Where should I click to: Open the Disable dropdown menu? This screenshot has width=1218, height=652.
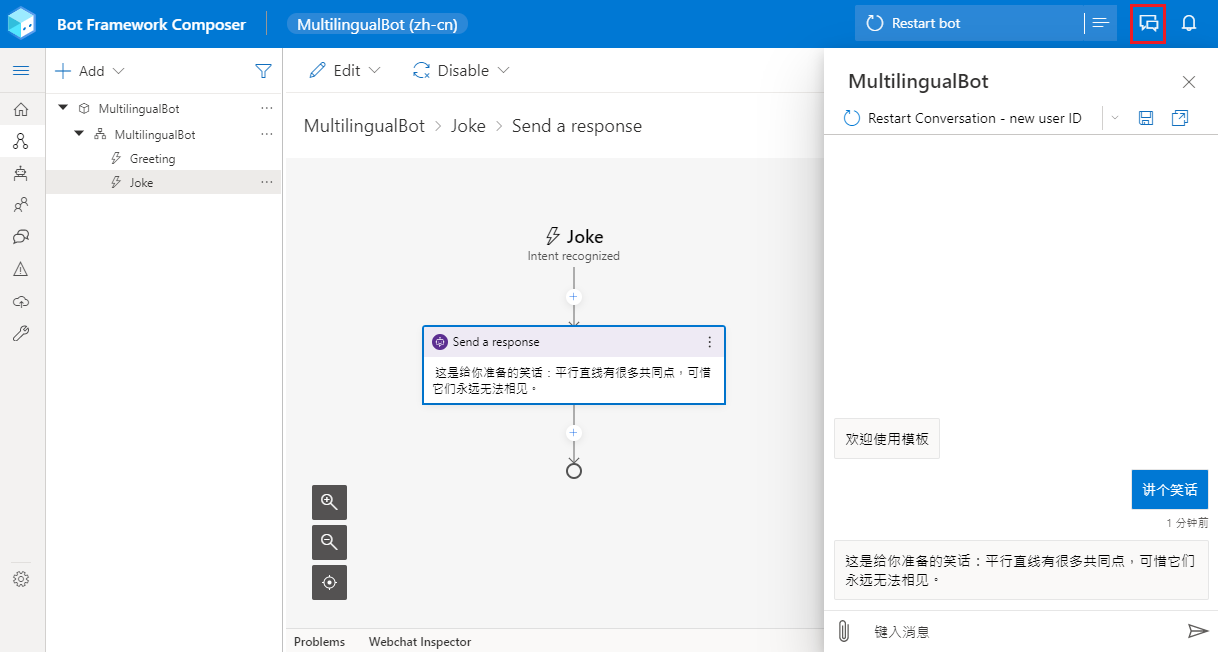point(461,71)
